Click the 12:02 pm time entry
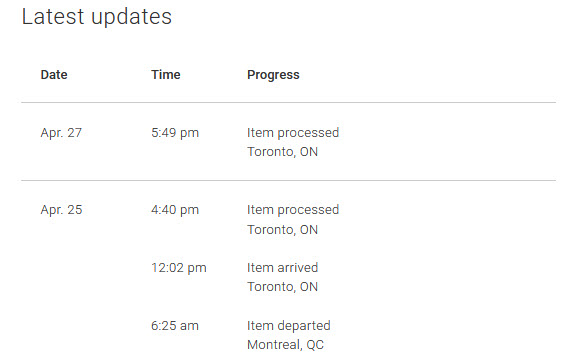The image size is (584, 362). 179,268
